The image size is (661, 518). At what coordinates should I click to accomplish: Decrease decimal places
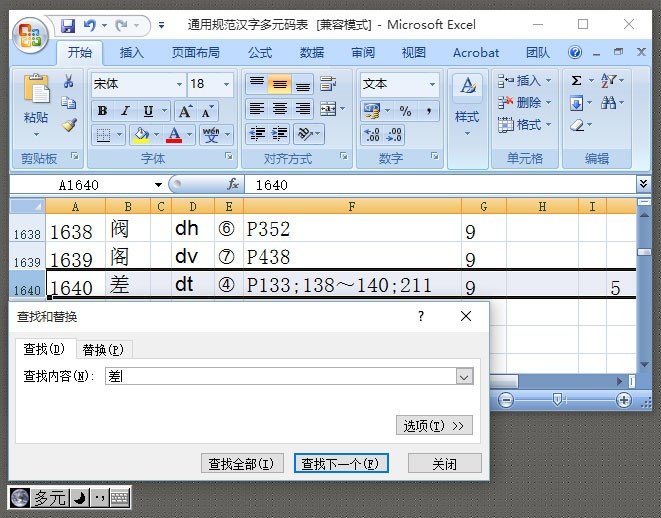point(394,134)
